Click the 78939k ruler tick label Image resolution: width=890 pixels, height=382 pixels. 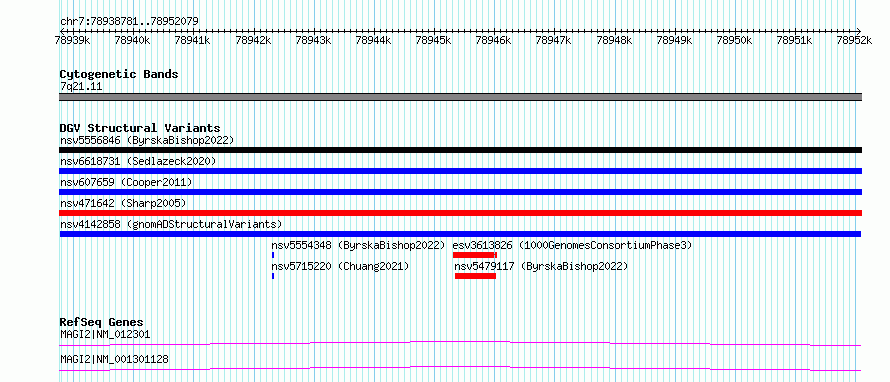pyautogui.click(x=72, y=40)
